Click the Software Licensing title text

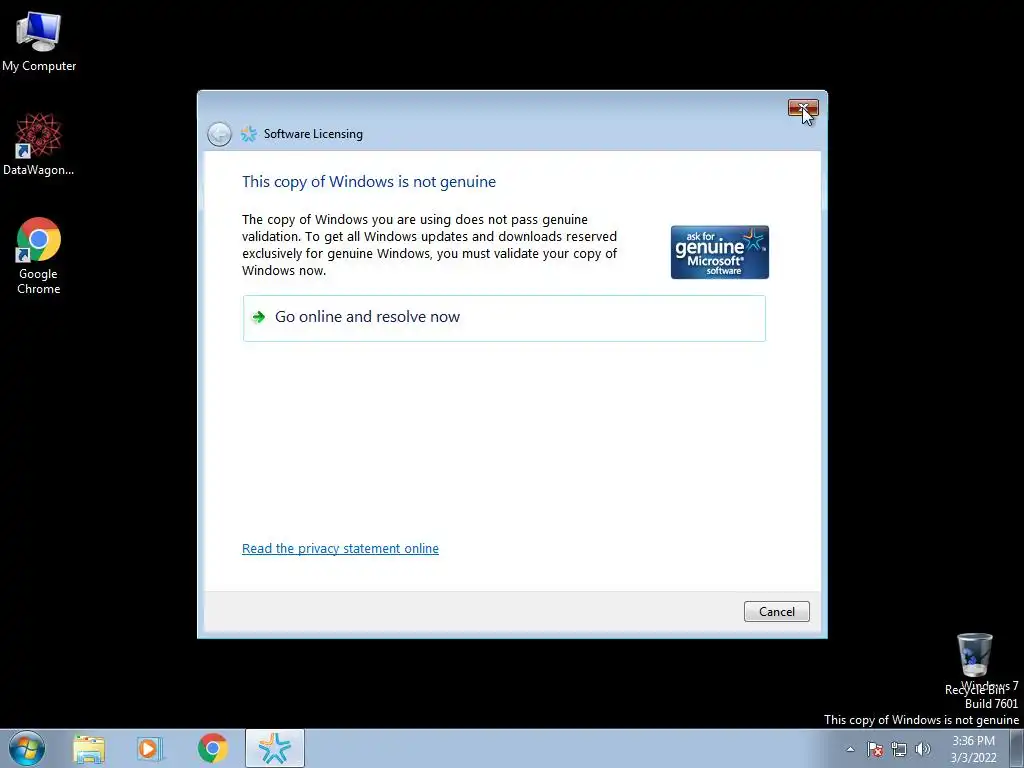313,134
